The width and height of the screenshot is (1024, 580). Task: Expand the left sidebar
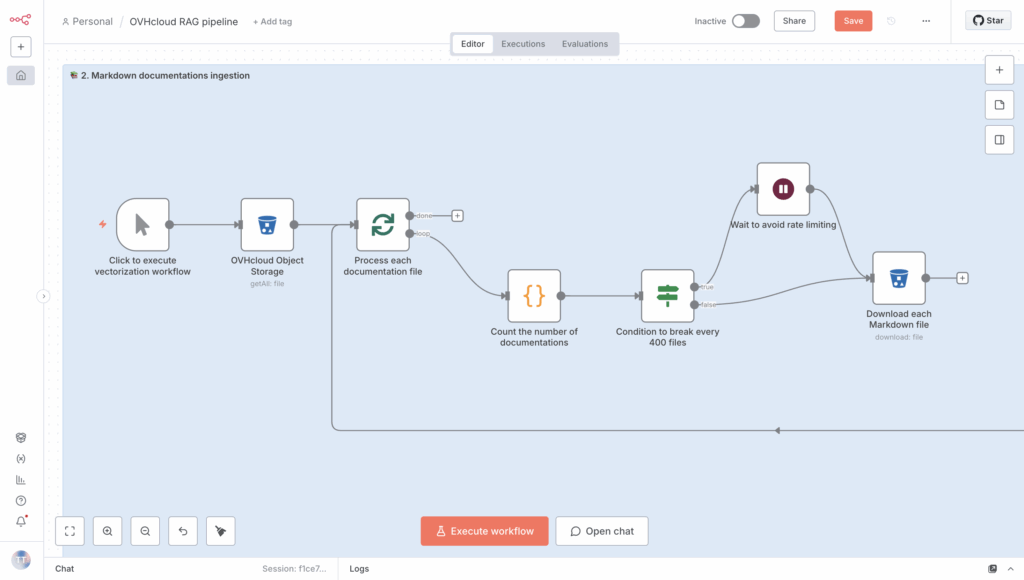[x=43, y=296]
